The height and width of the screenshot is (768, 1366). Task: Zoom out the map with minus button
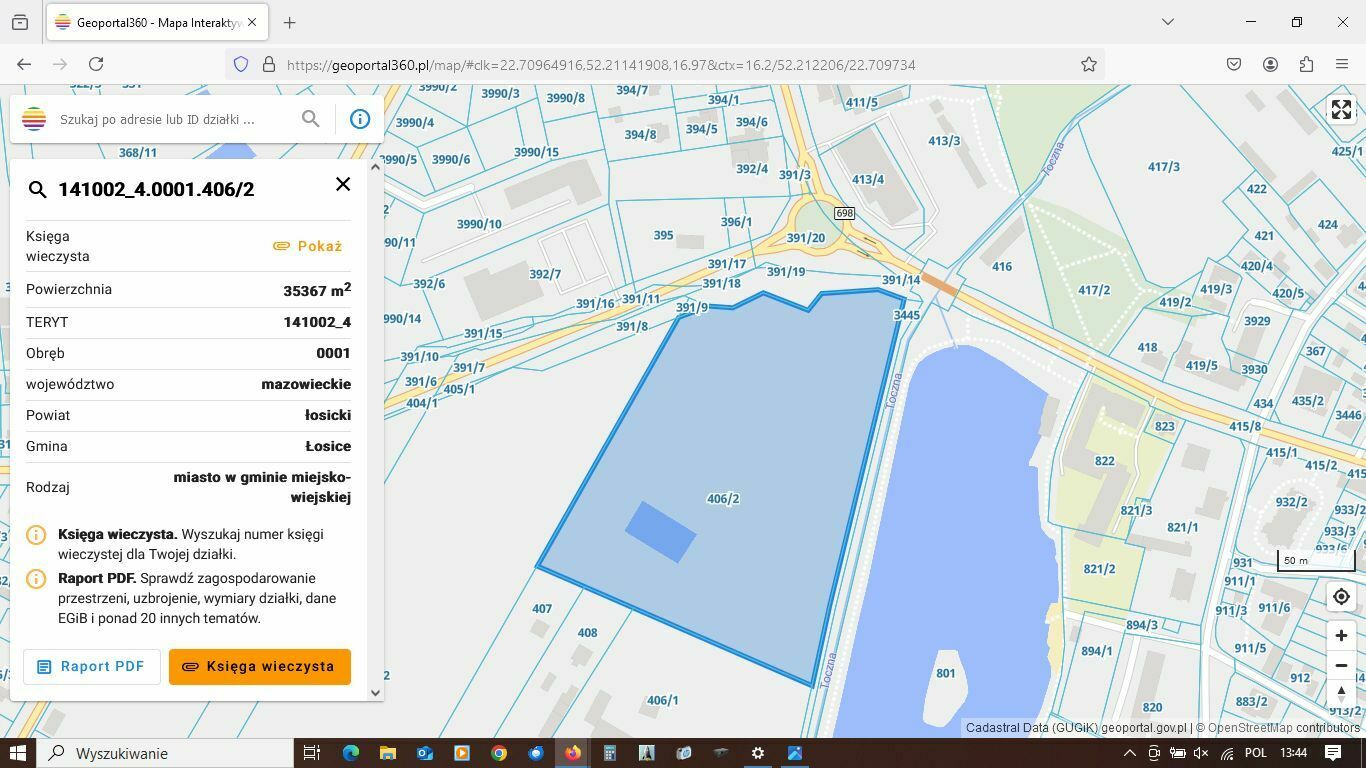tap(1341, 665)
